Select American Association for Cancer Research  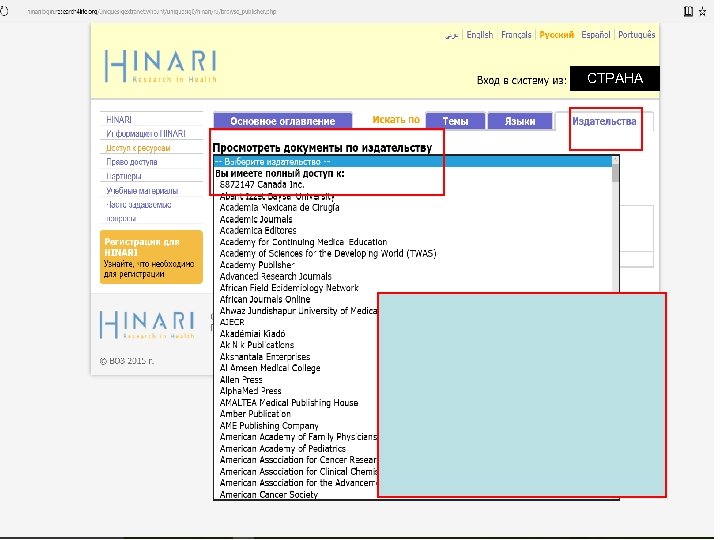click(298, 460)
